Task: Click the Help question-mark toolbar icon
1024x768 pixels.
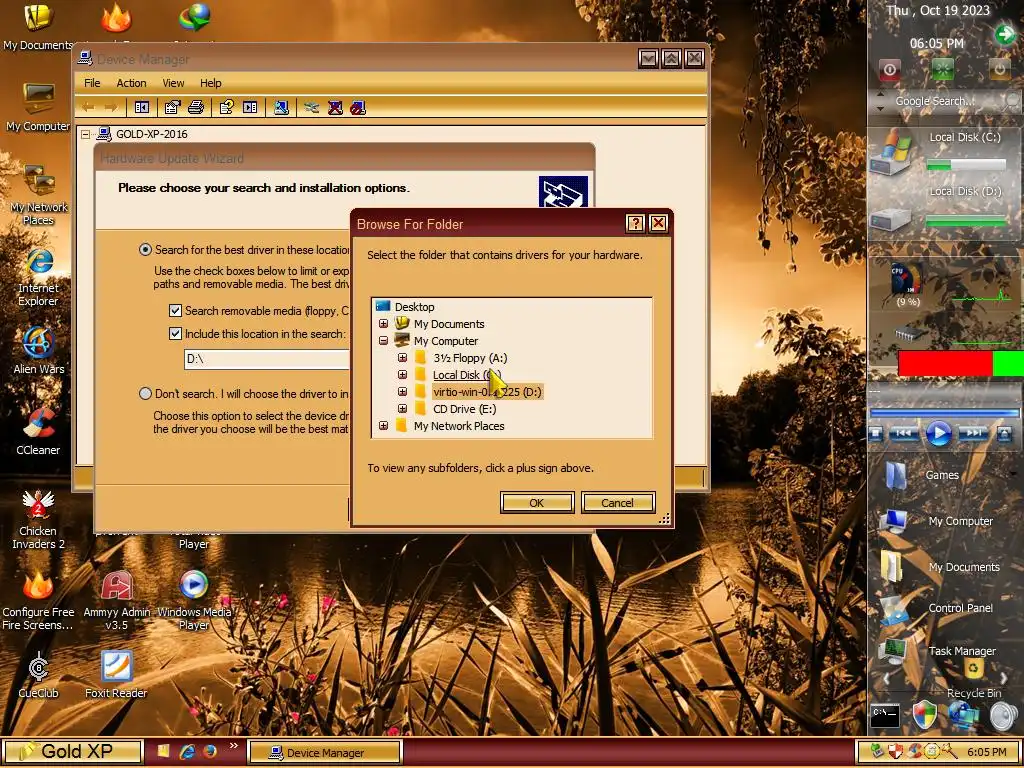Action: 227,107
